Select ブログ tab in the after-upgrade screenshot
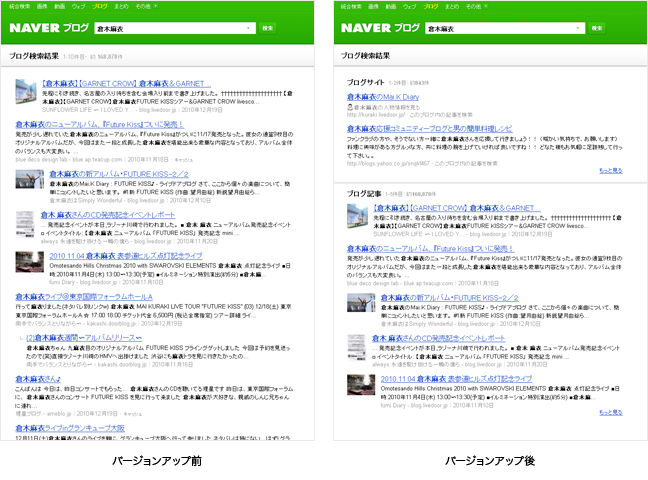The width and height of the screenshot is (648, 480). point(431,6)
